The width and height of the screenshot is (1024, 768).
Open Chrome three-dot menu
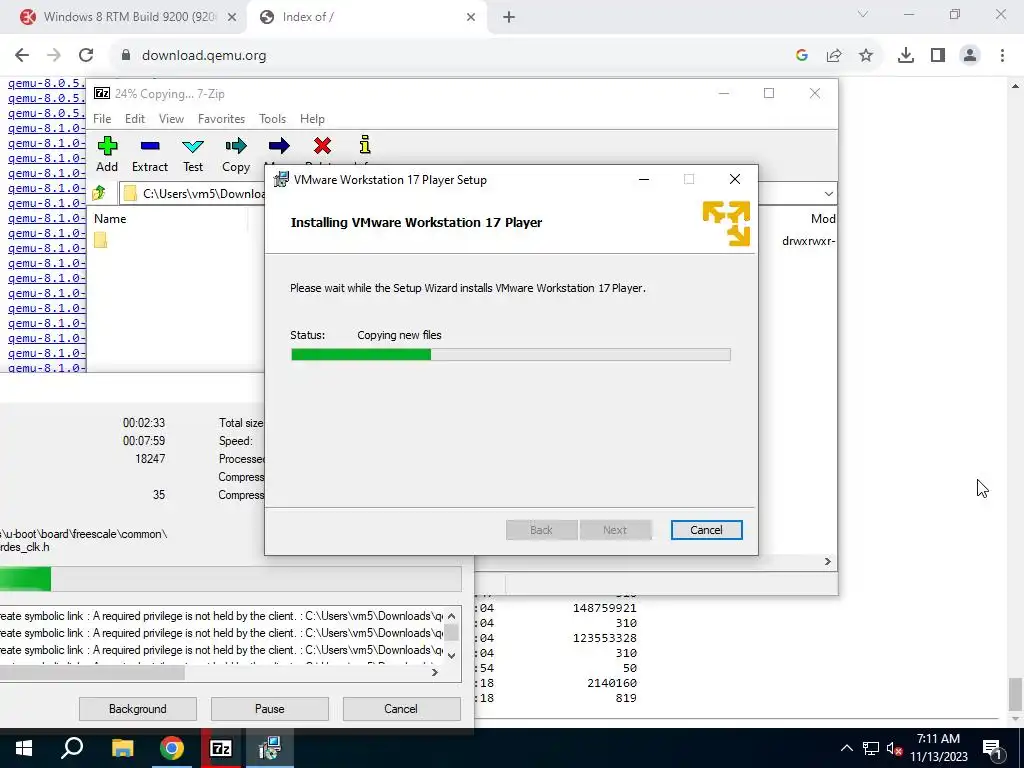click(x=1002, y=56)
